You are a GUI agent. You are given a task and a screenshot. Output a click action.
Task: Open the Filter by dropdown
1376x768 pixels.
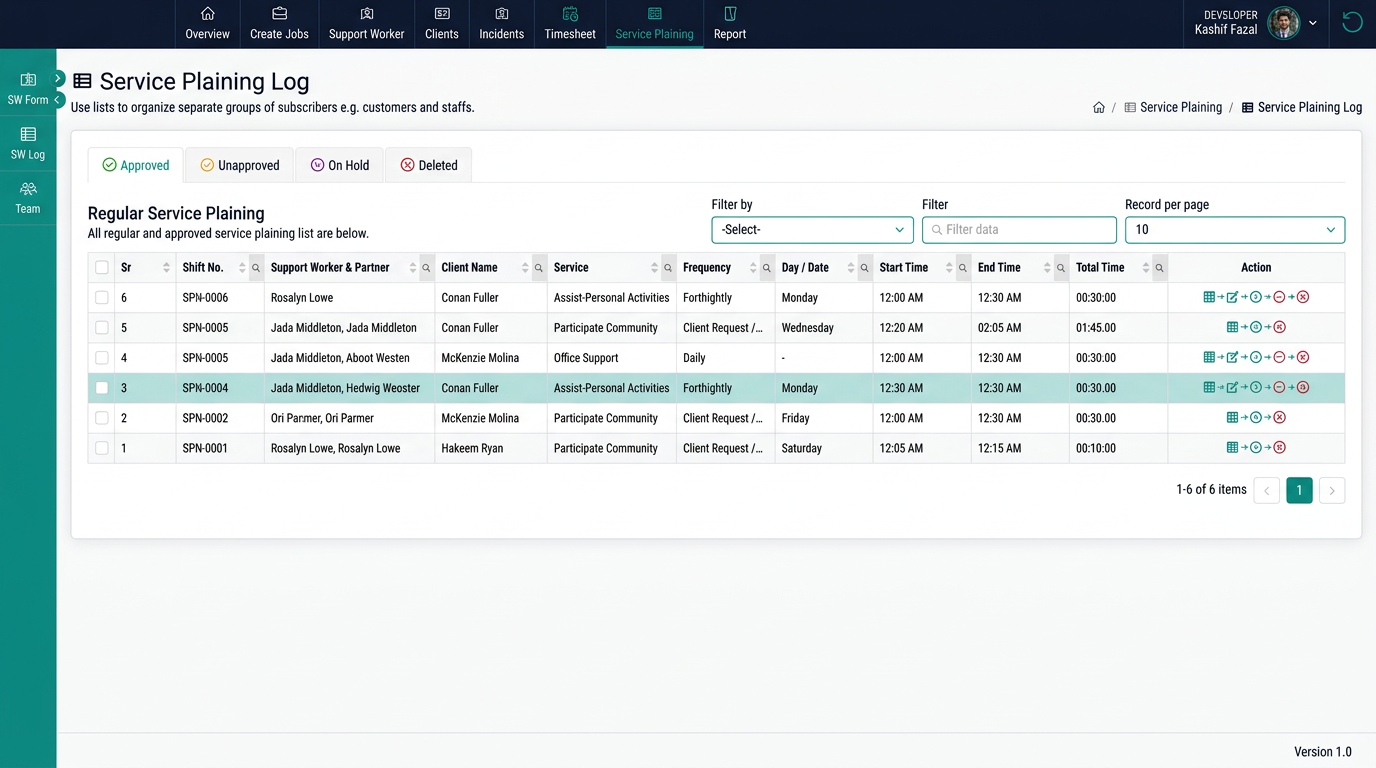[x=812, y=230]
